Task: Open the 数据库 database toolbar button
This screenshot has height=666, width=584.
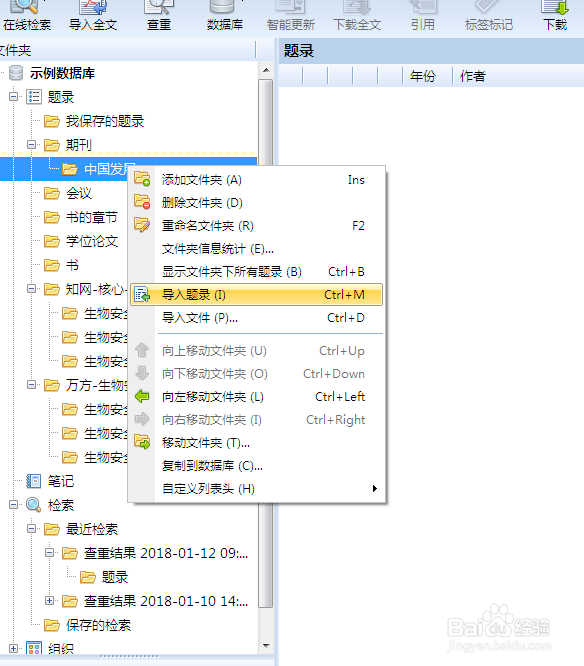Action: (x=225, y=17)
